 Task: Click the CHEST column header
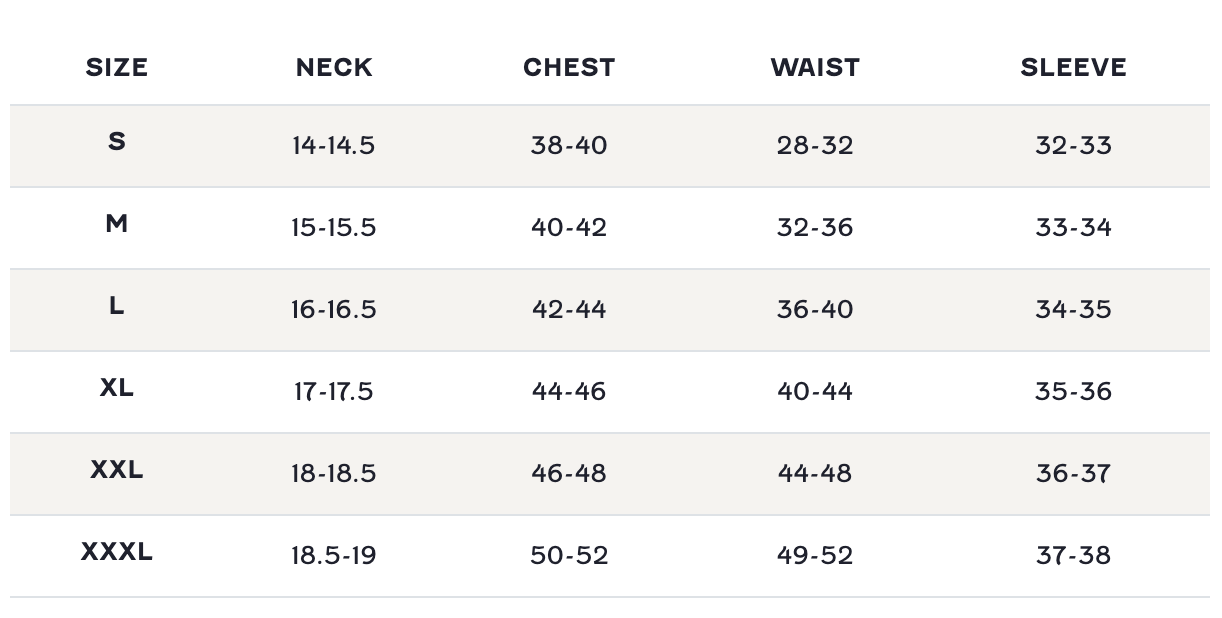tap(569, 68)
